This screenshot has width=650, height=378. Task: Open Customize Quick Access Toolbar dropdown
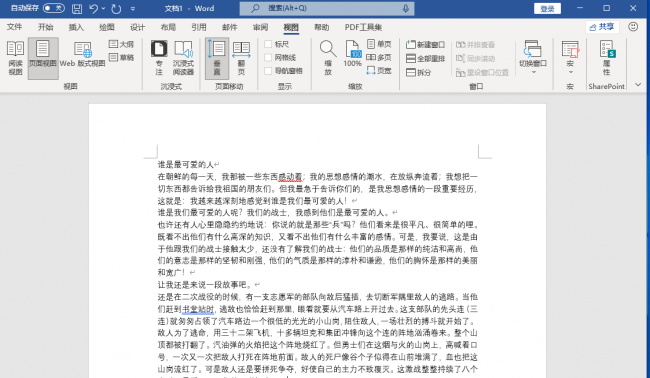pos(133,8)
